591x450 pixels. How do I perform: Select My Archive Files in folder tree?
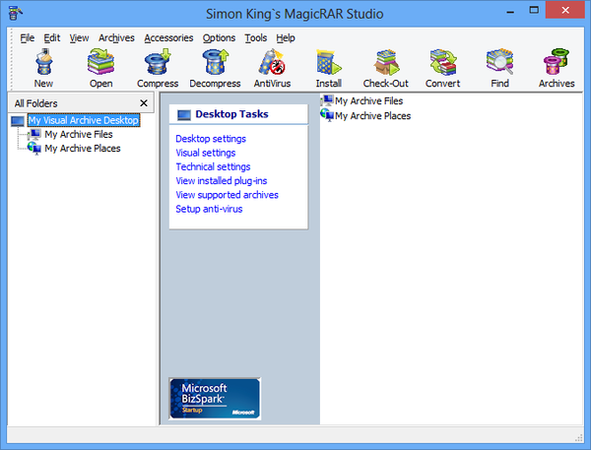[78, 134]
